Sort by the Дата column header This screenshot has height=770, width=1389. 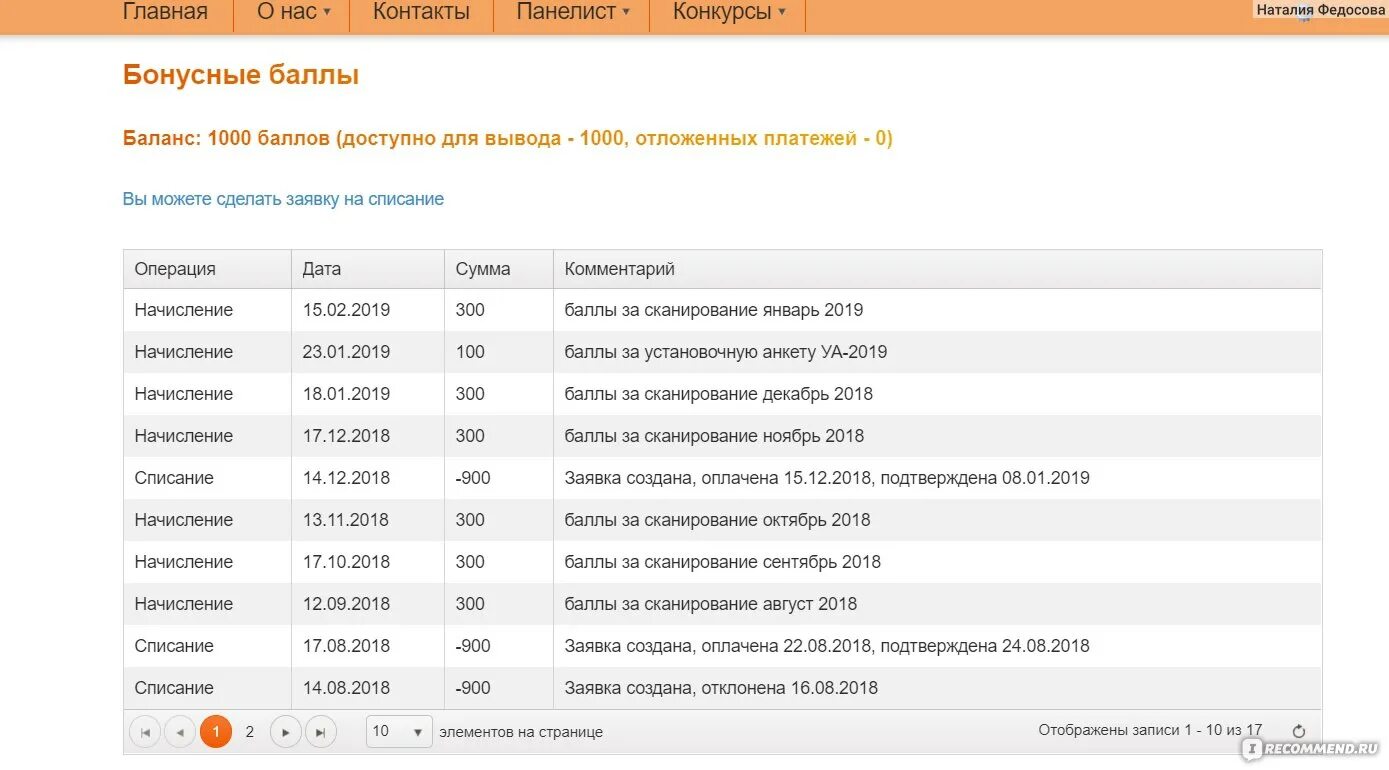click(368, 269)
